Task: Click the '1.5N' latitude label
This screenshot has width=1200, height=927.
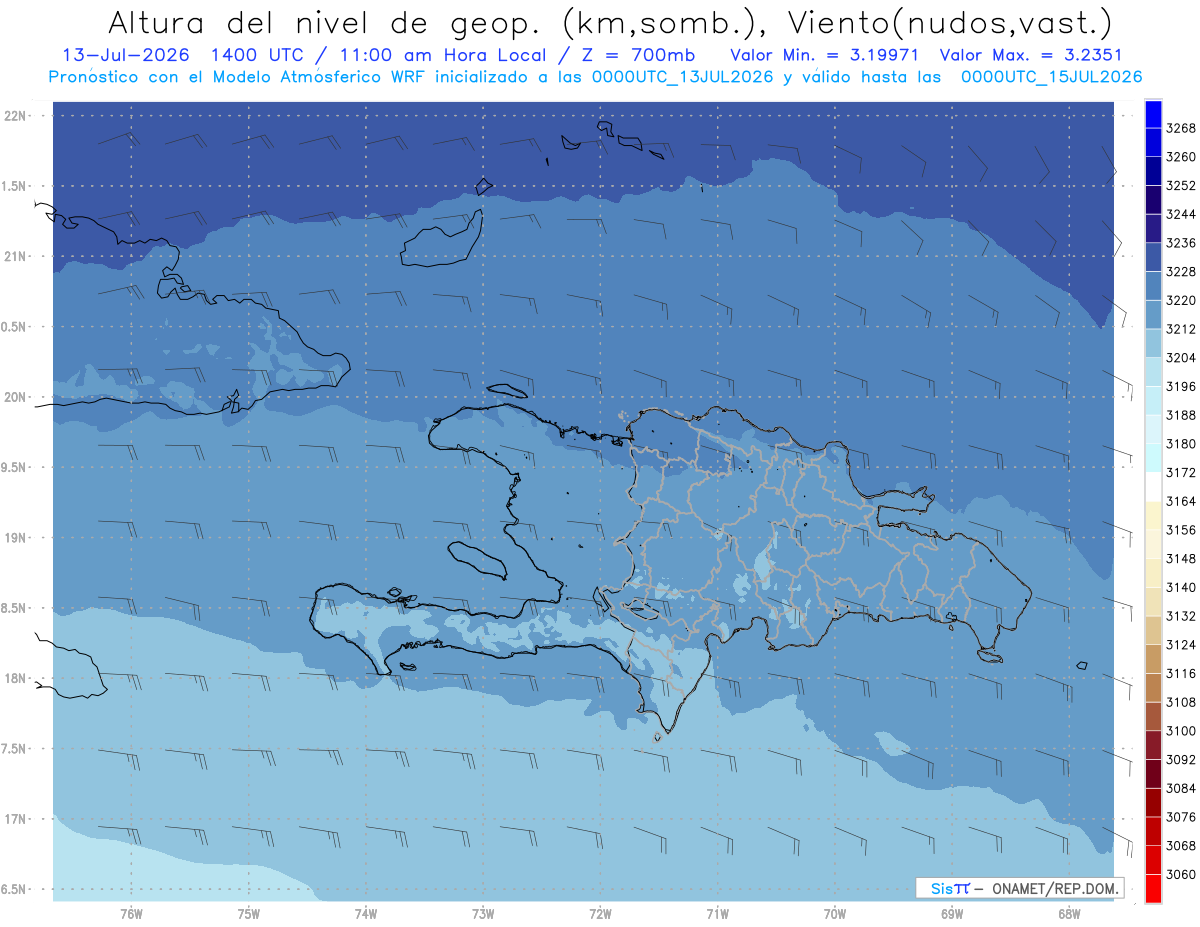Action: pos(15,186)
